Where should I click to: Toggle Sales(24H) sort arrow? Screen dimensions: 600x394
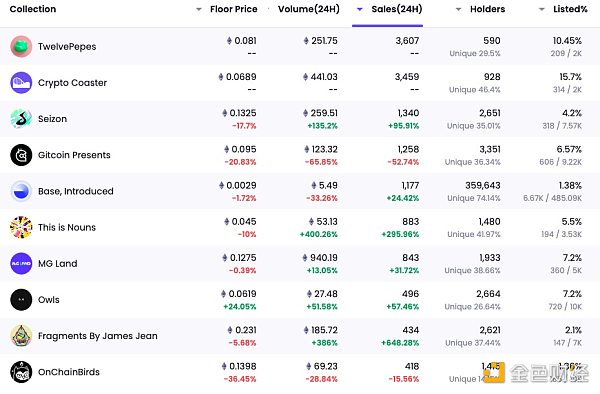359,10
